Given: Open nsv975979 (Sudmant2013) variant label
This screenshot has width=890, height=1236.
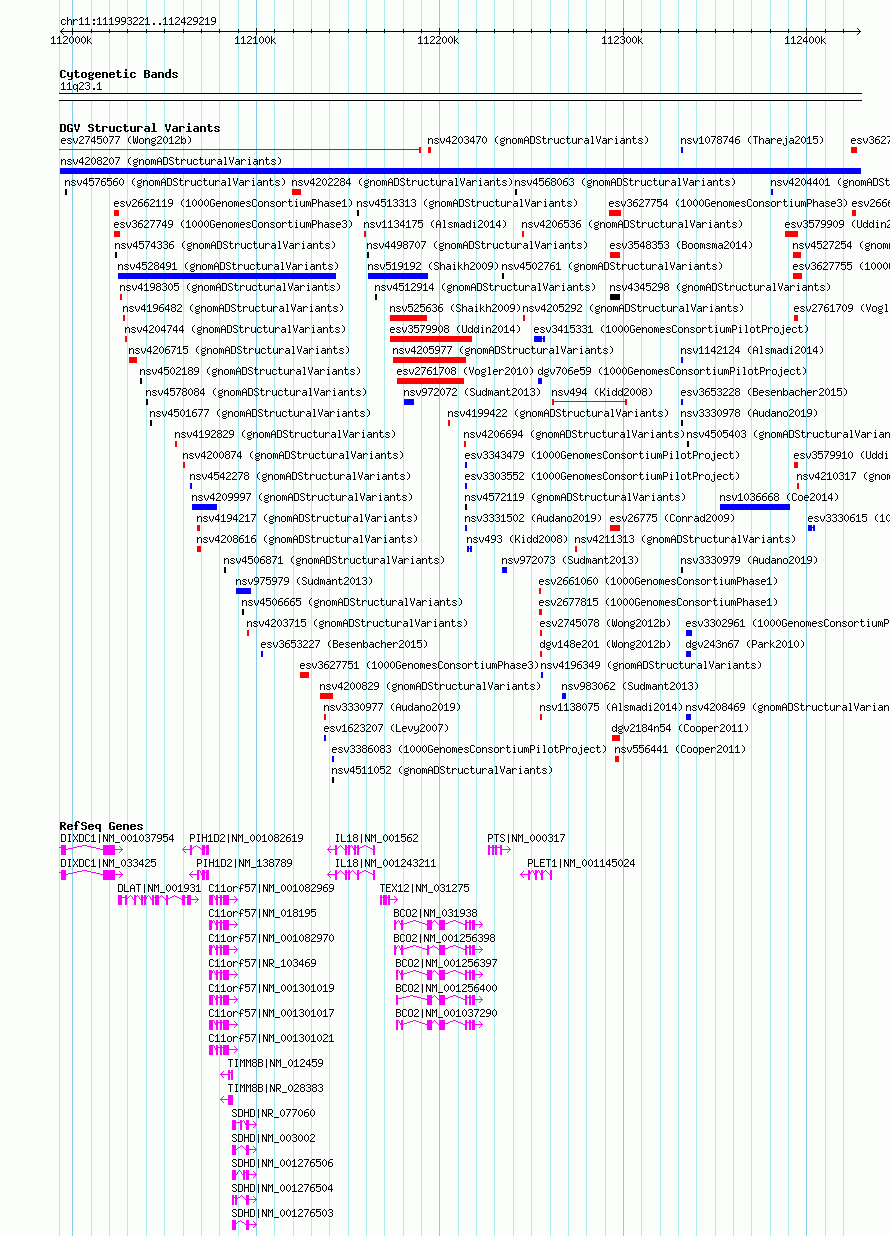Looking at the screenshot, I should [304, 581].
